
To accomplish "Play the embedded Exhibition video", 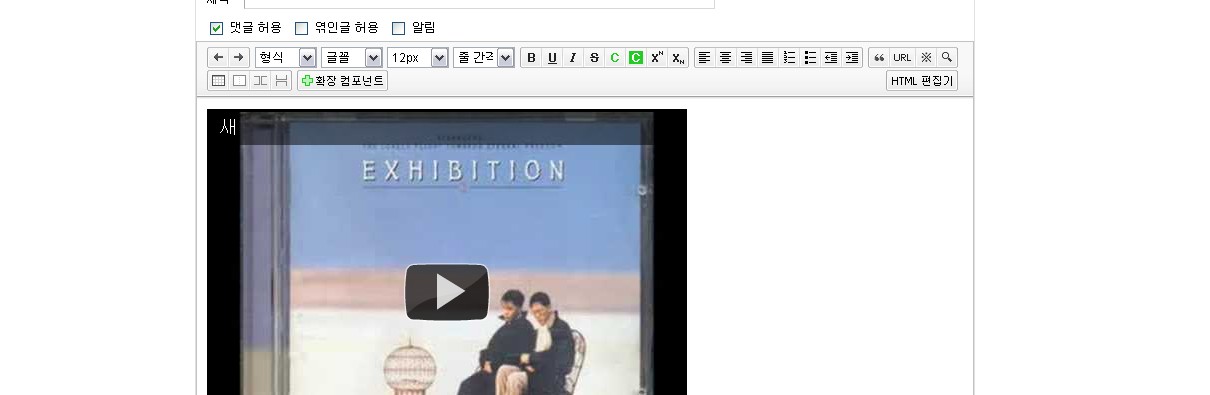I will (x=447, y=292).
